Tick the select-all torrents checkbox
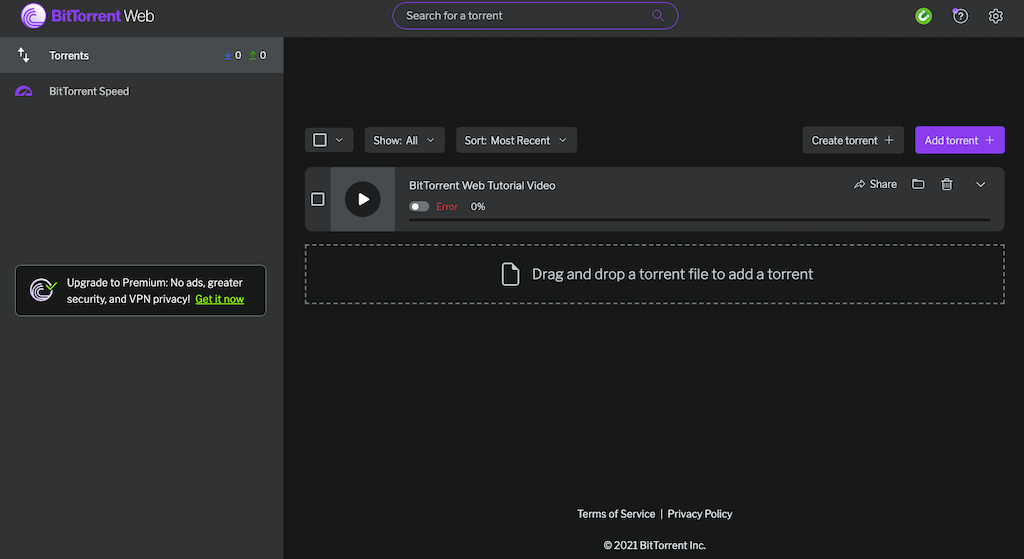Viewport: 1024px width, 559px height. (x=320, y=140)
